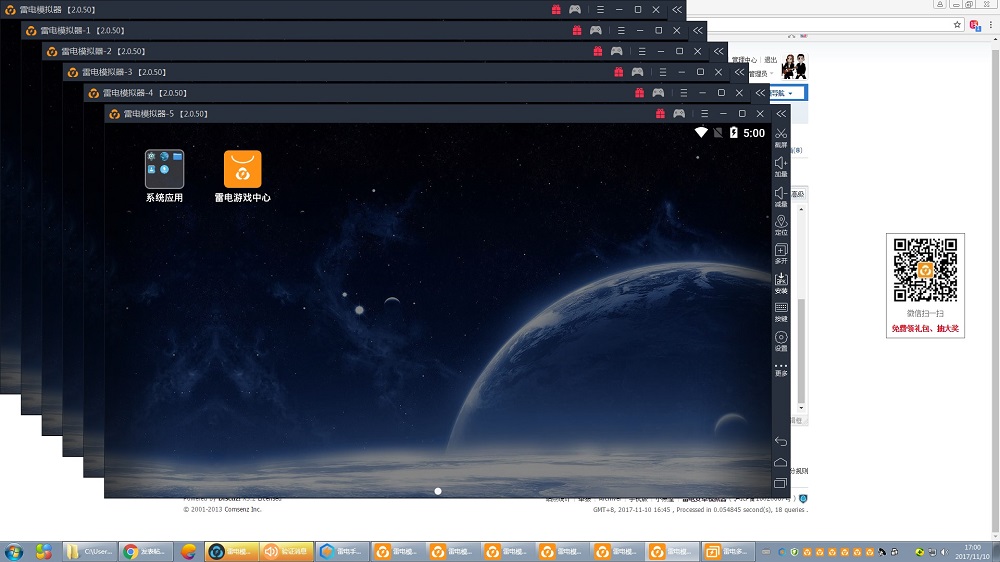Open the 管理中心 link on the web page
The height and width of the screenshot is (562, 1000).
click(x=745, y=60)
